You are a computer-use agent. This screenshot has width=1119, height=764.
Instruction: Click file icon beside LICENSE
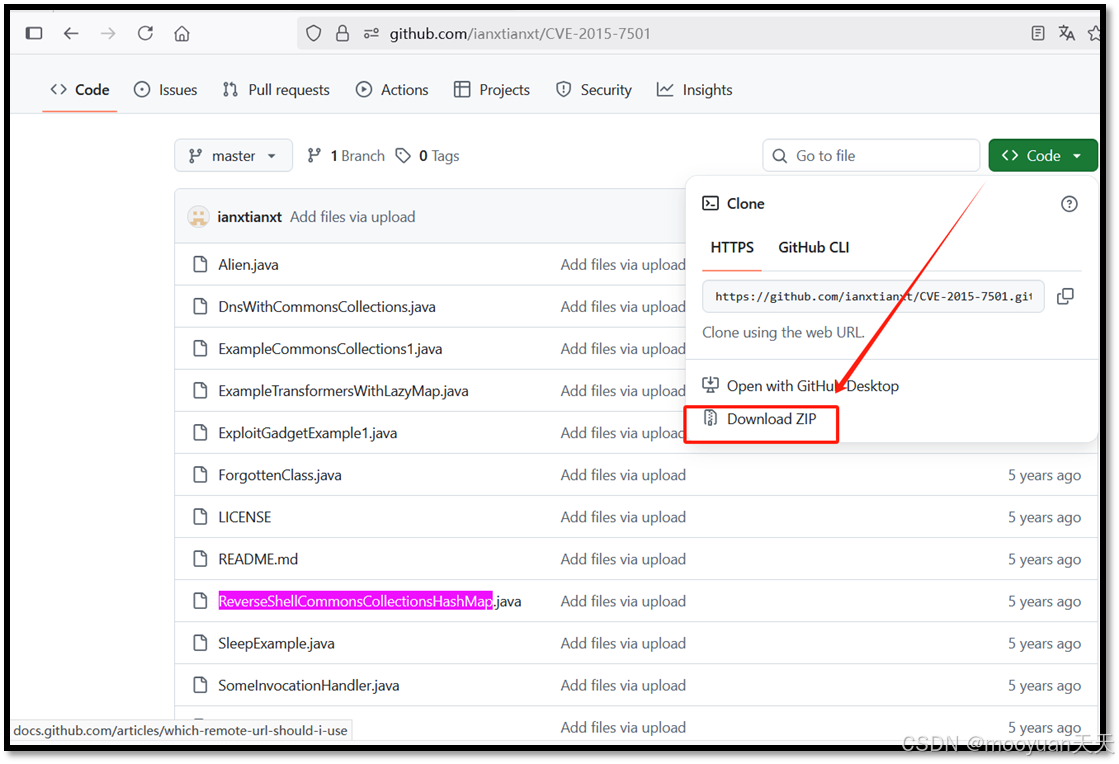pyautogui.click(x=201, y=517)
